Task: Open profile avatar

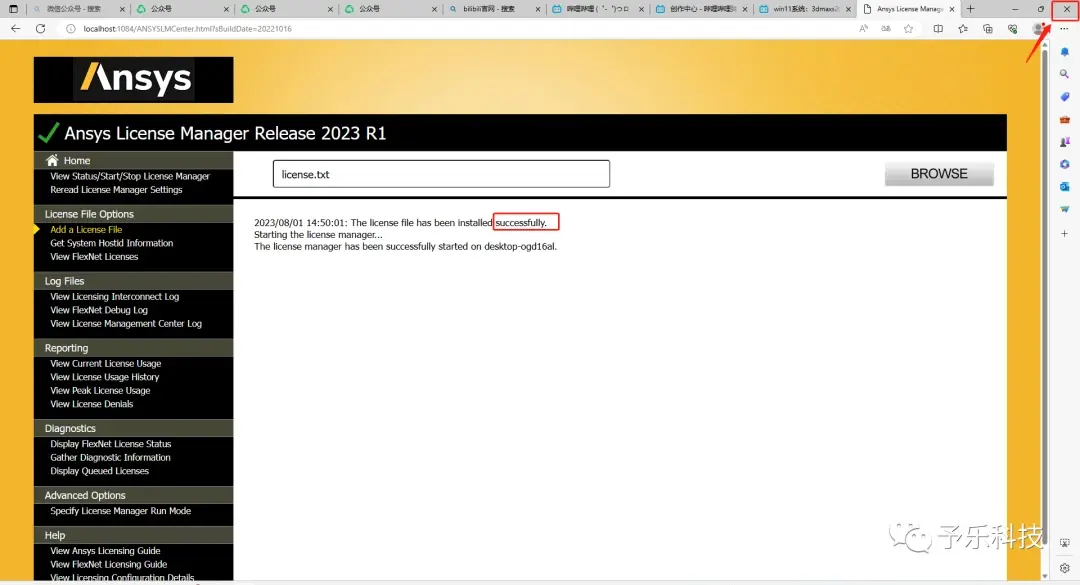Action: (1038, 29)
